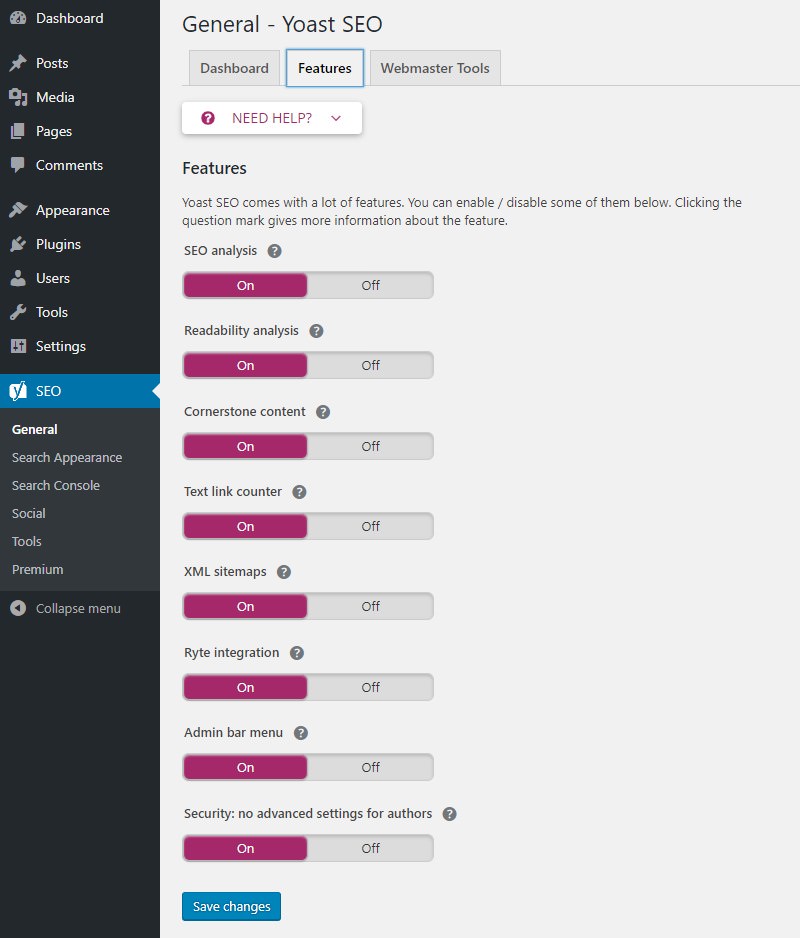Screen dimensions: 800x938
Task: Open the Dashboard tab of Yoast SEO
Action: 233,68
